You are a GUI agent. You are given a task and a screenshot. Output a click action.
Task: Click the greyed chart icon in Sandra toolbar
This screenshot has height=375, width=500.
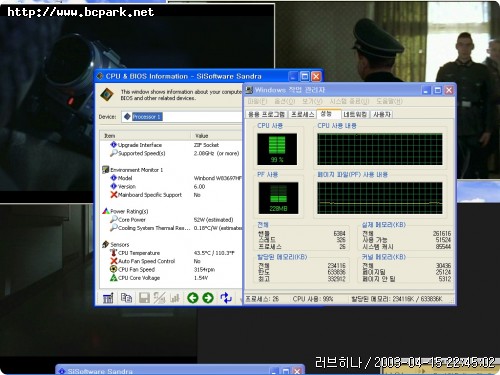pyautogui.click(x=175, y=298)
